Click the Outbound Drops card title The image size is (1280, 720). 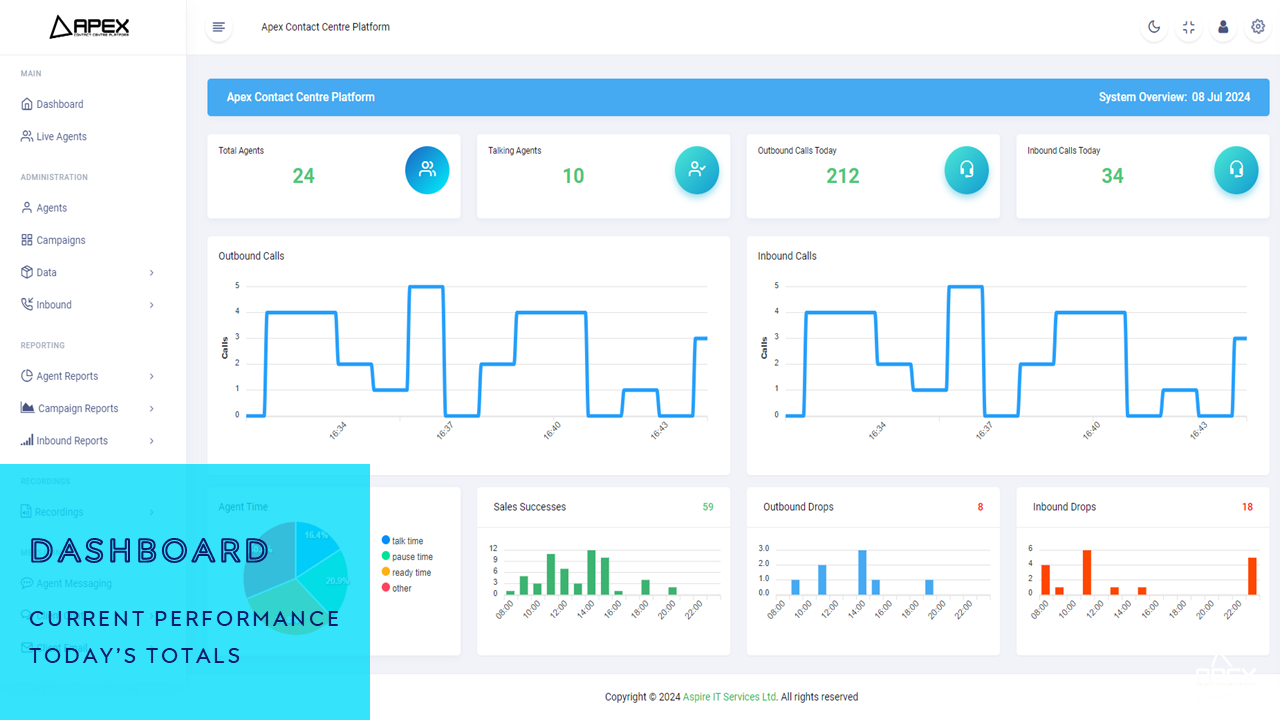[798, 507]
